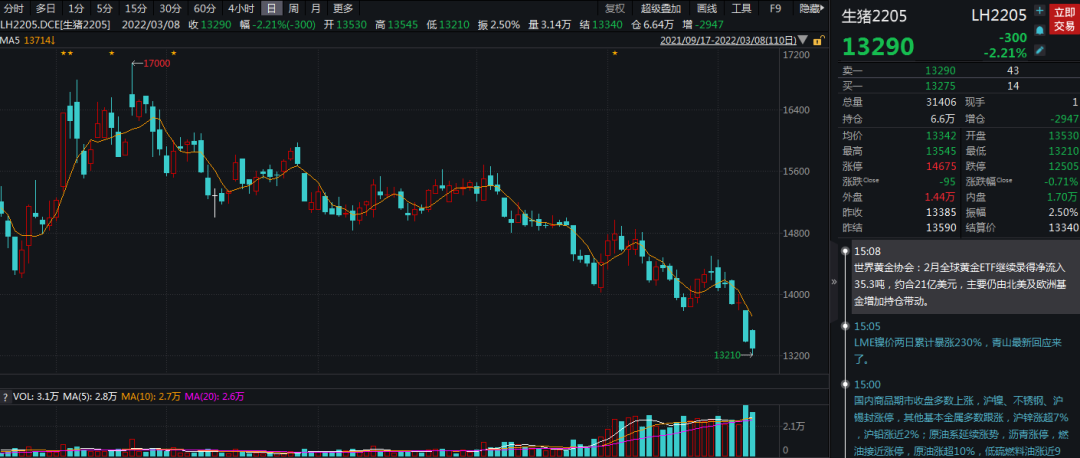The height and width of the screenshot is (458, 1080).
Task: Open the price alert bell icon
Action: 1039,30
